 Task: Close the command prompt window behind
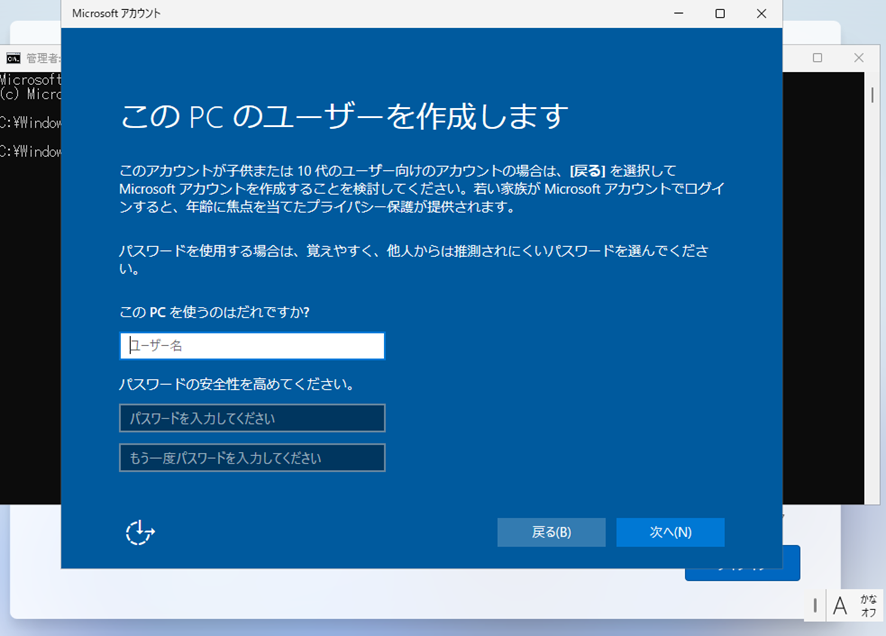click(x=859, y=58)
